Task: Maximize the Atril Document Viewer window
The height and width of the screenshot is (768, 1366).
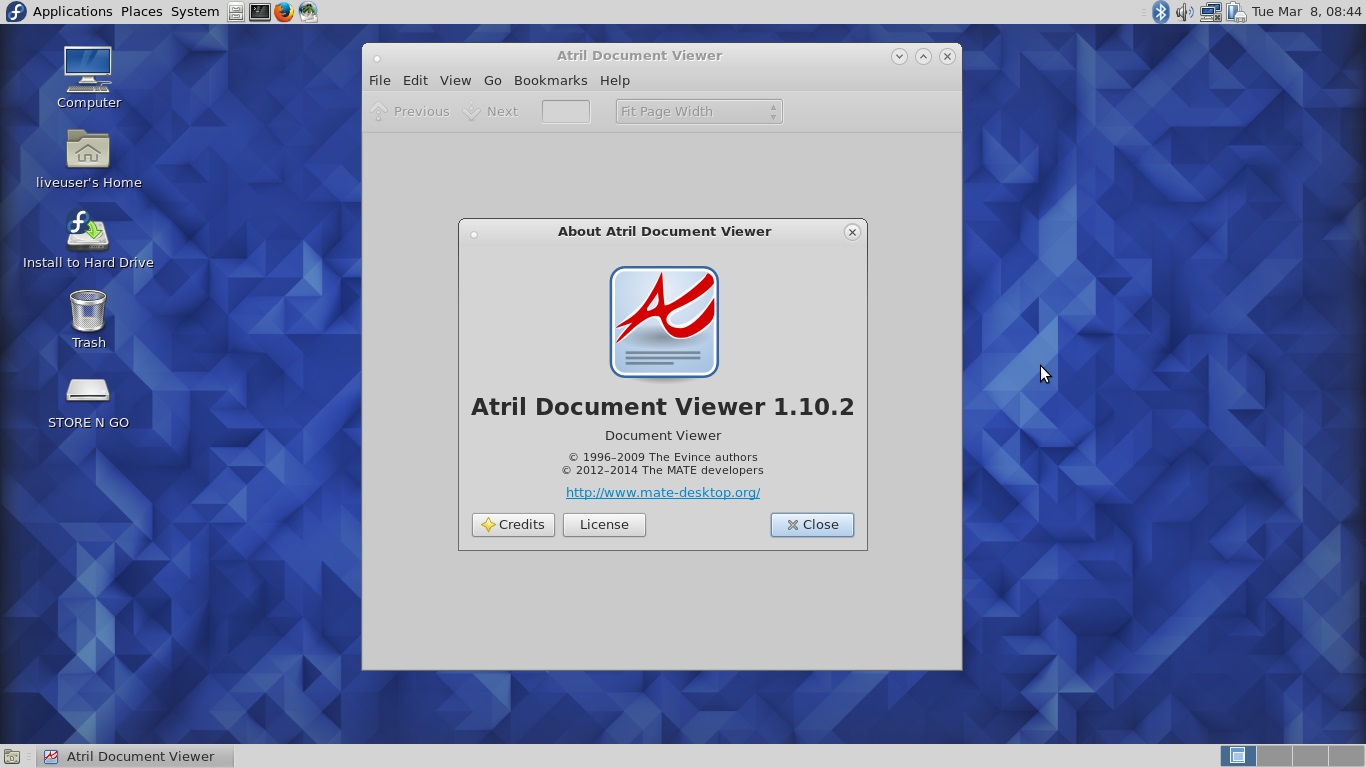Action: [x=923, y=56]
